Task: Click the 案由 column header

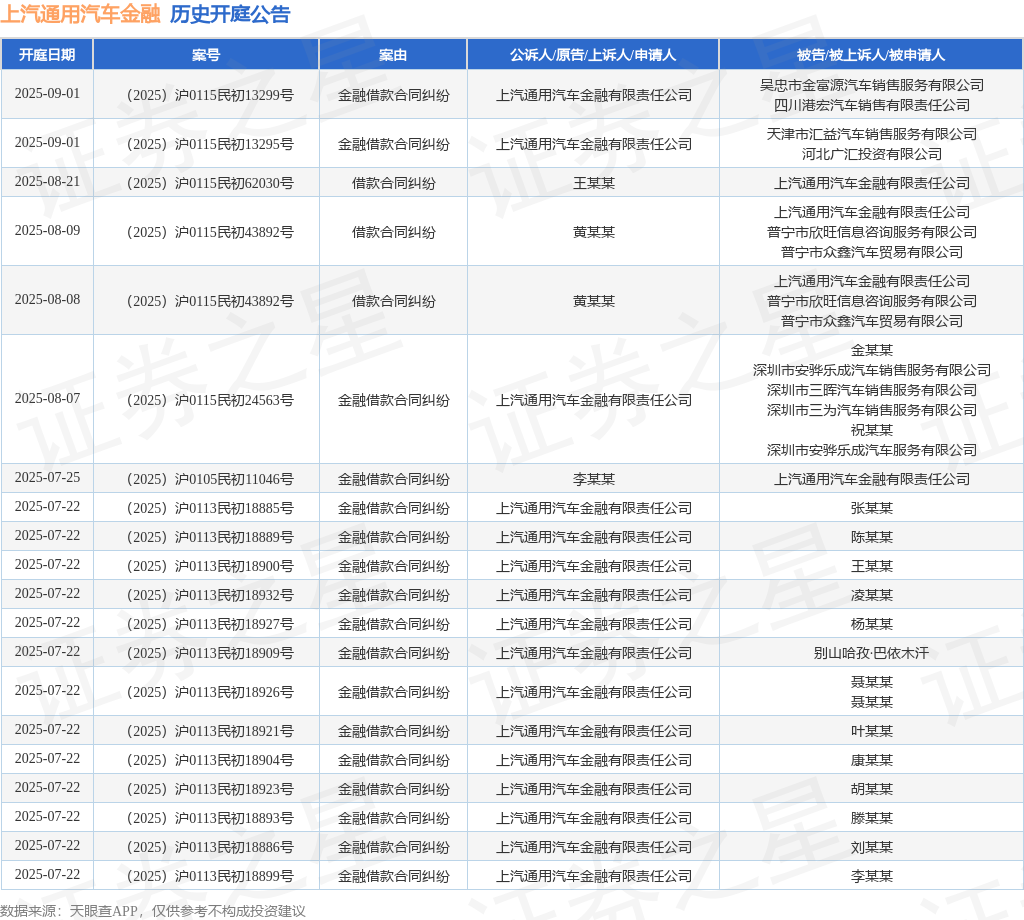Action: point(393,55)
